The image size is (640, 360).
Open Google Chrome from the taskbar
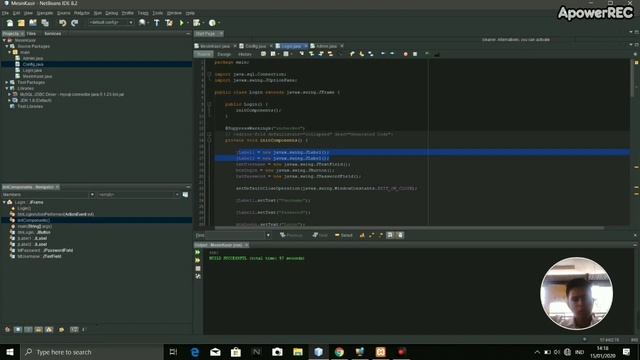(x=339, y=352)
